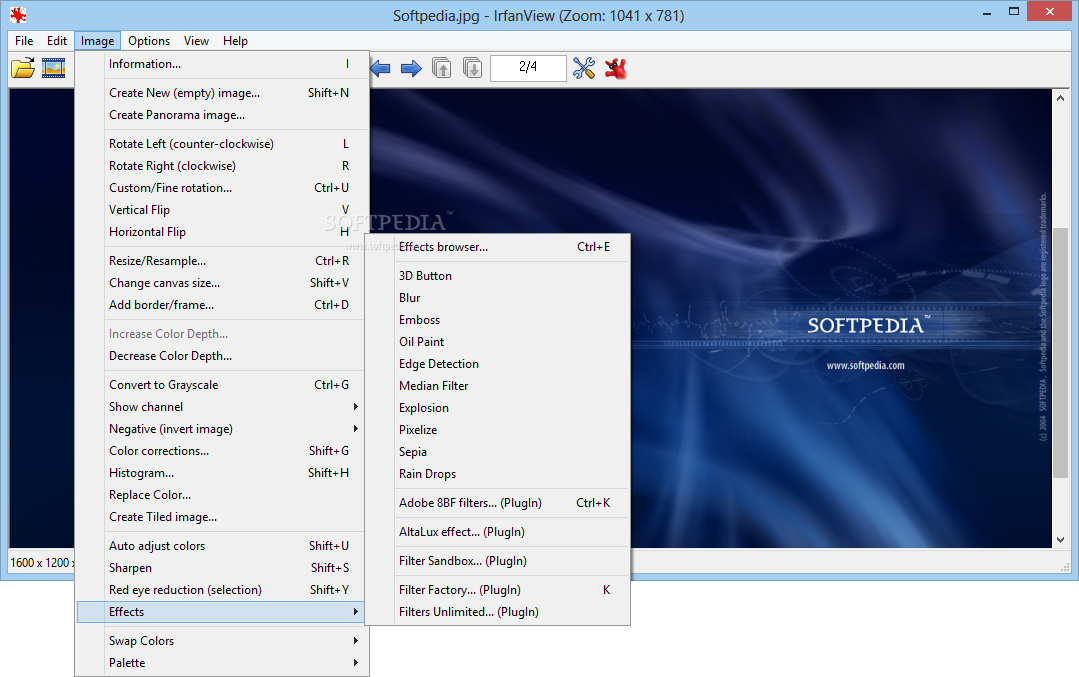The height and width of the screenshot is (677, 1079).
Task: Apply the Explosion effect
Action: (x=497, y=408)
